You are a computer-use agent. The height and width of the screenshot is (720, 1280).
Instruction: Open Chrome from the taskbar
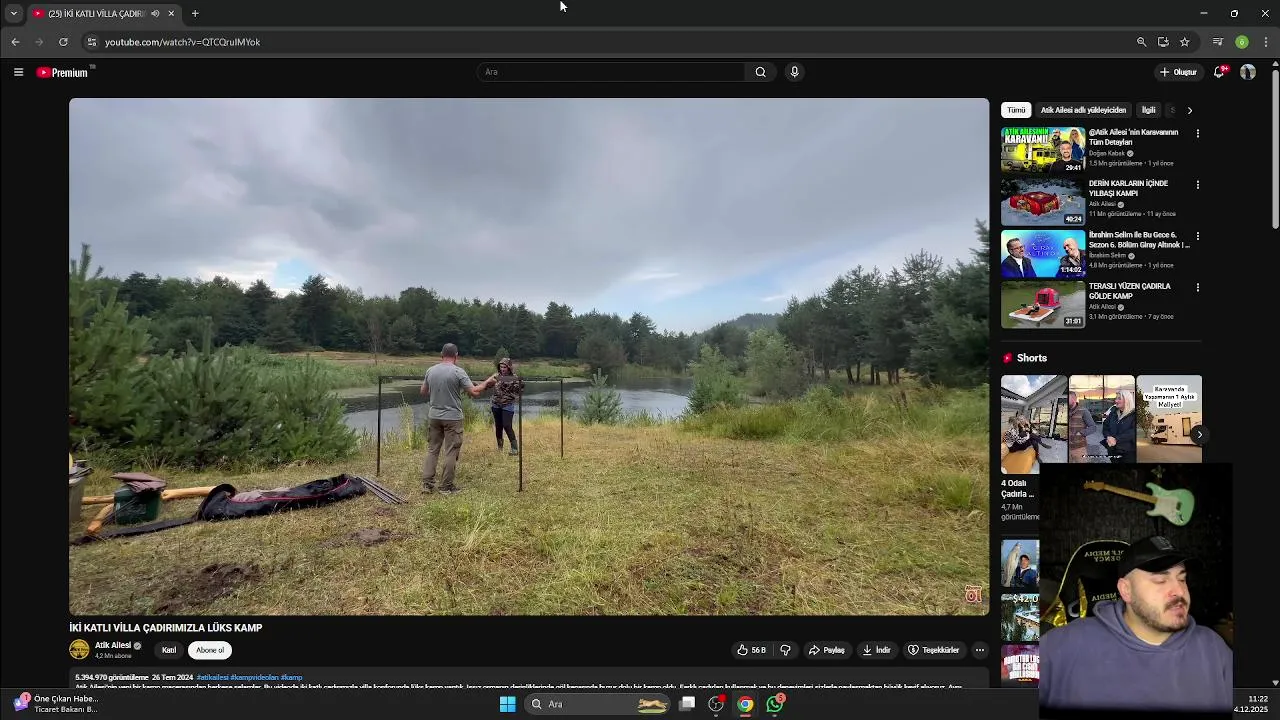click(x=745, y=704)
